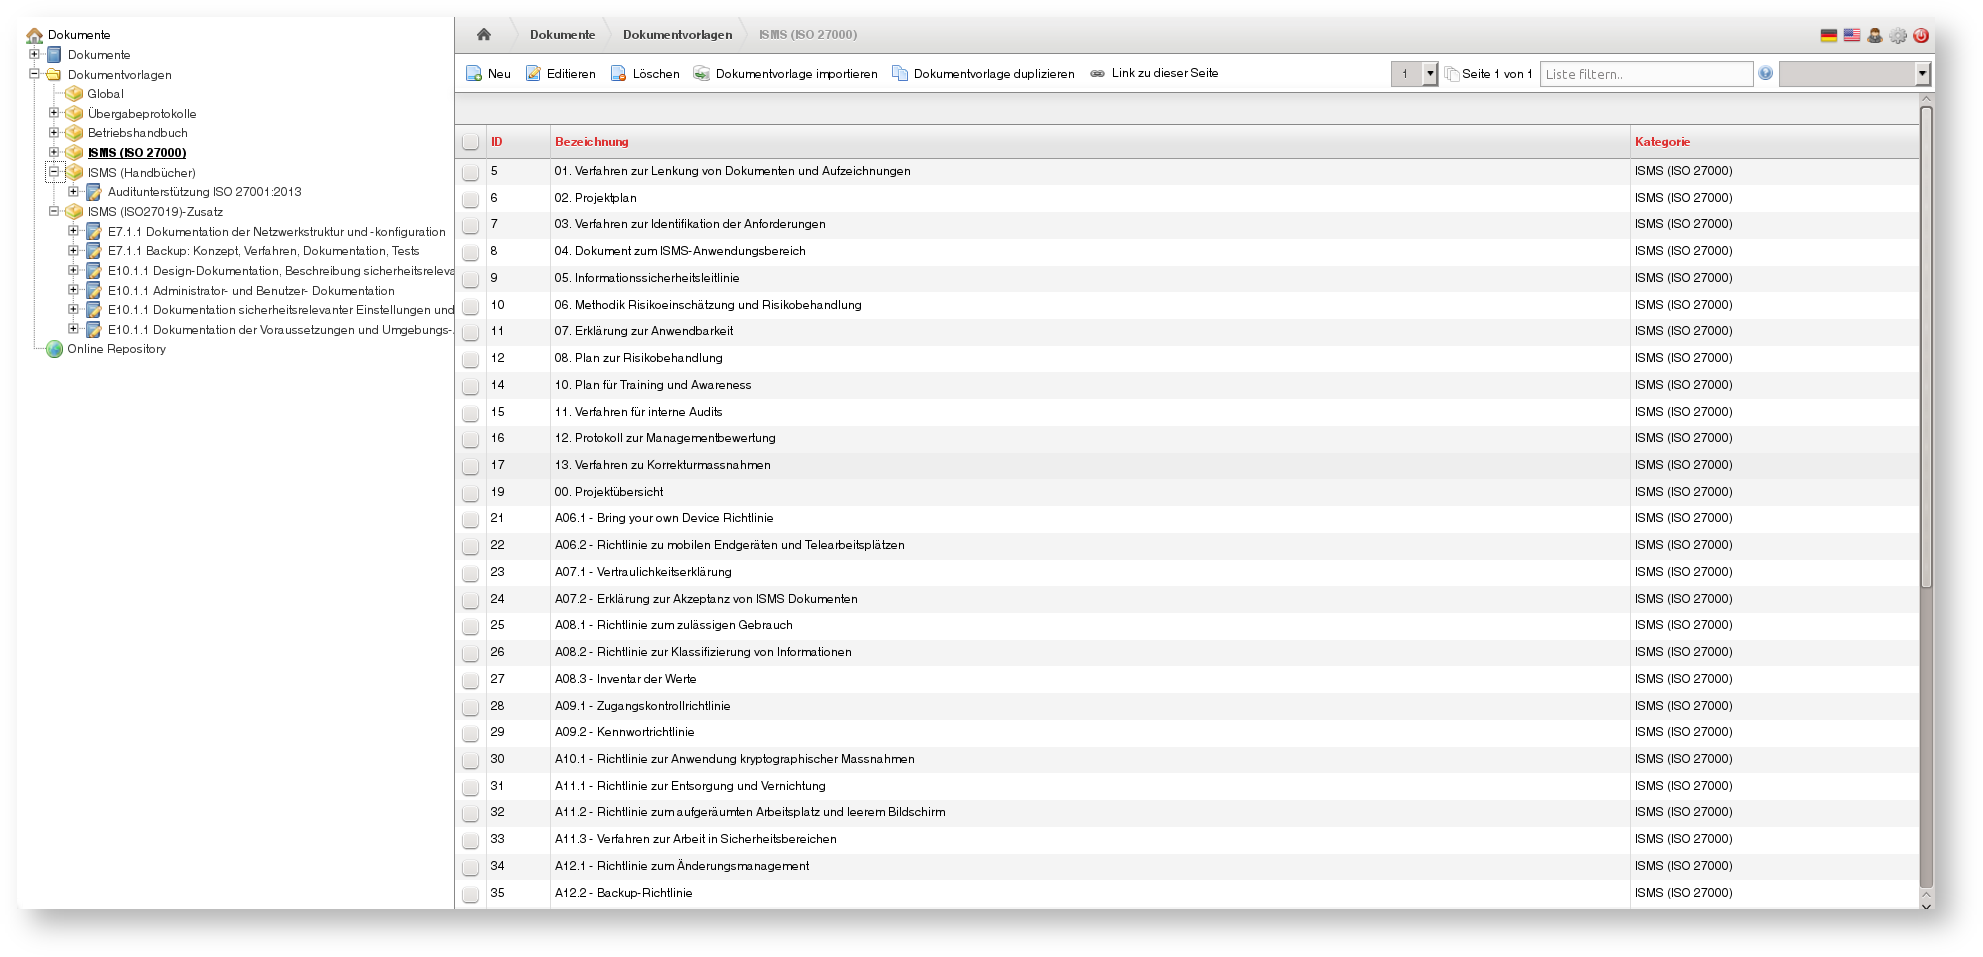
Task: Open settings gear icon
Action: click(1898, 36)
